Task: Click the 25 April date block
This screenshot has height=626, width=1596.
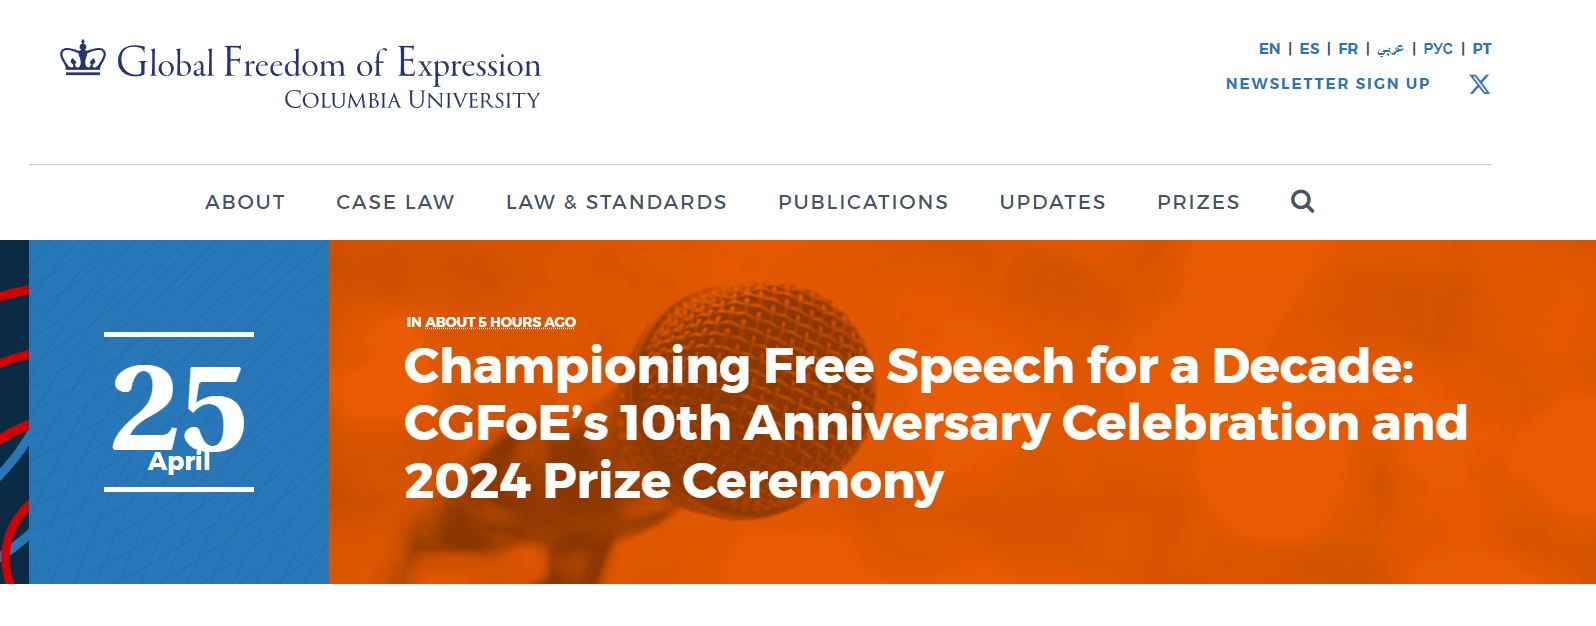Action: click(x=179, y=412)
